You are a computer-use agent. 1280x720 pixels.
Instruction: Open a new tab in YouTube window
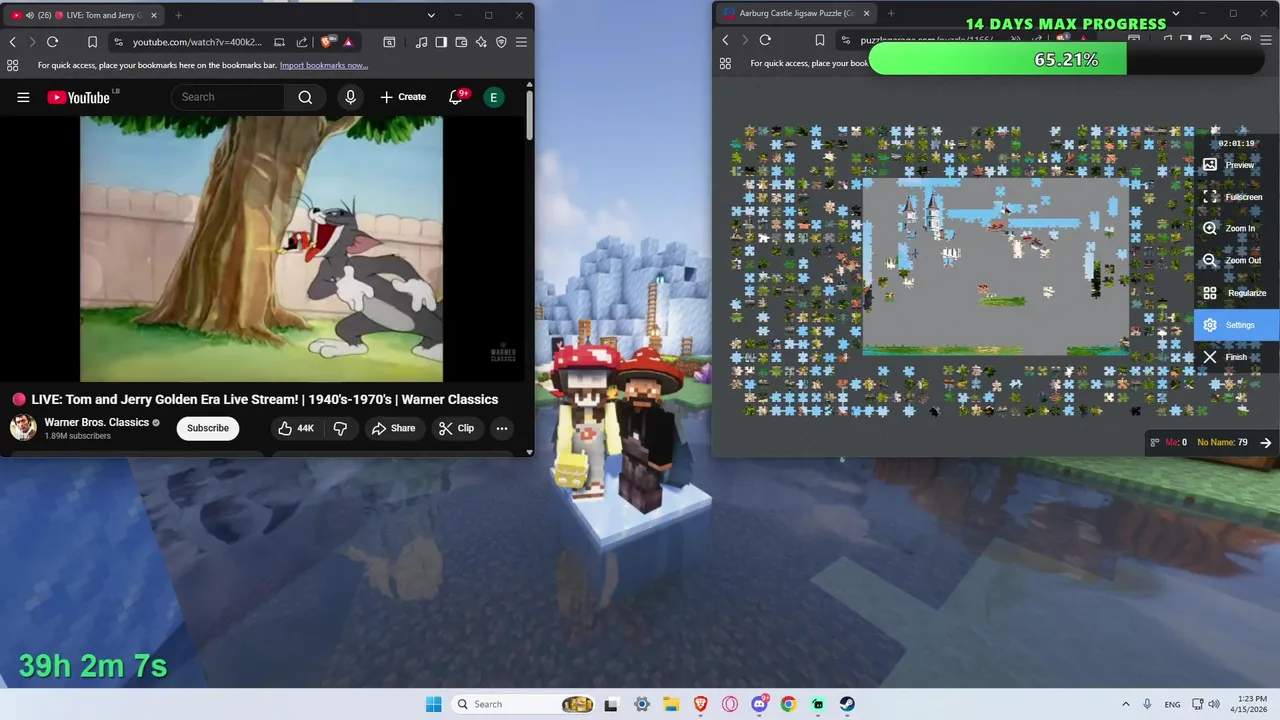point(178,15)
